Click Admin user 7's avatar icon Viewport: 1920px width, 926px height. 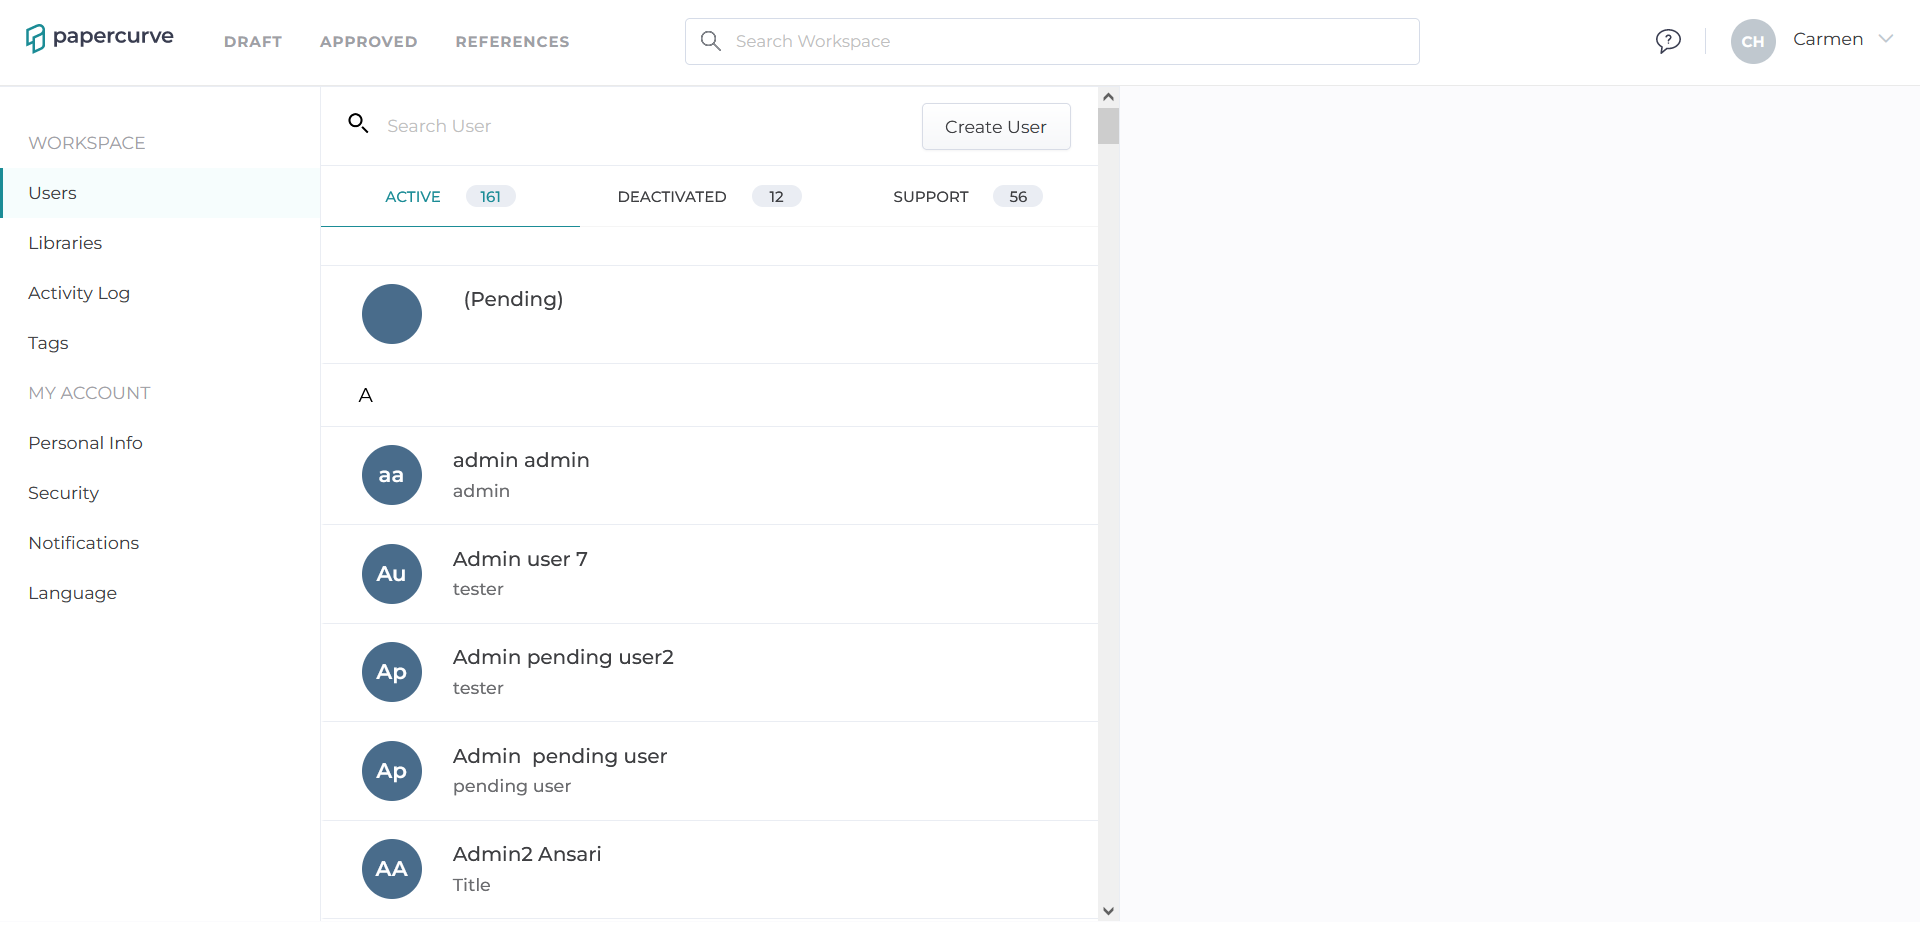(x=391, y=573)
